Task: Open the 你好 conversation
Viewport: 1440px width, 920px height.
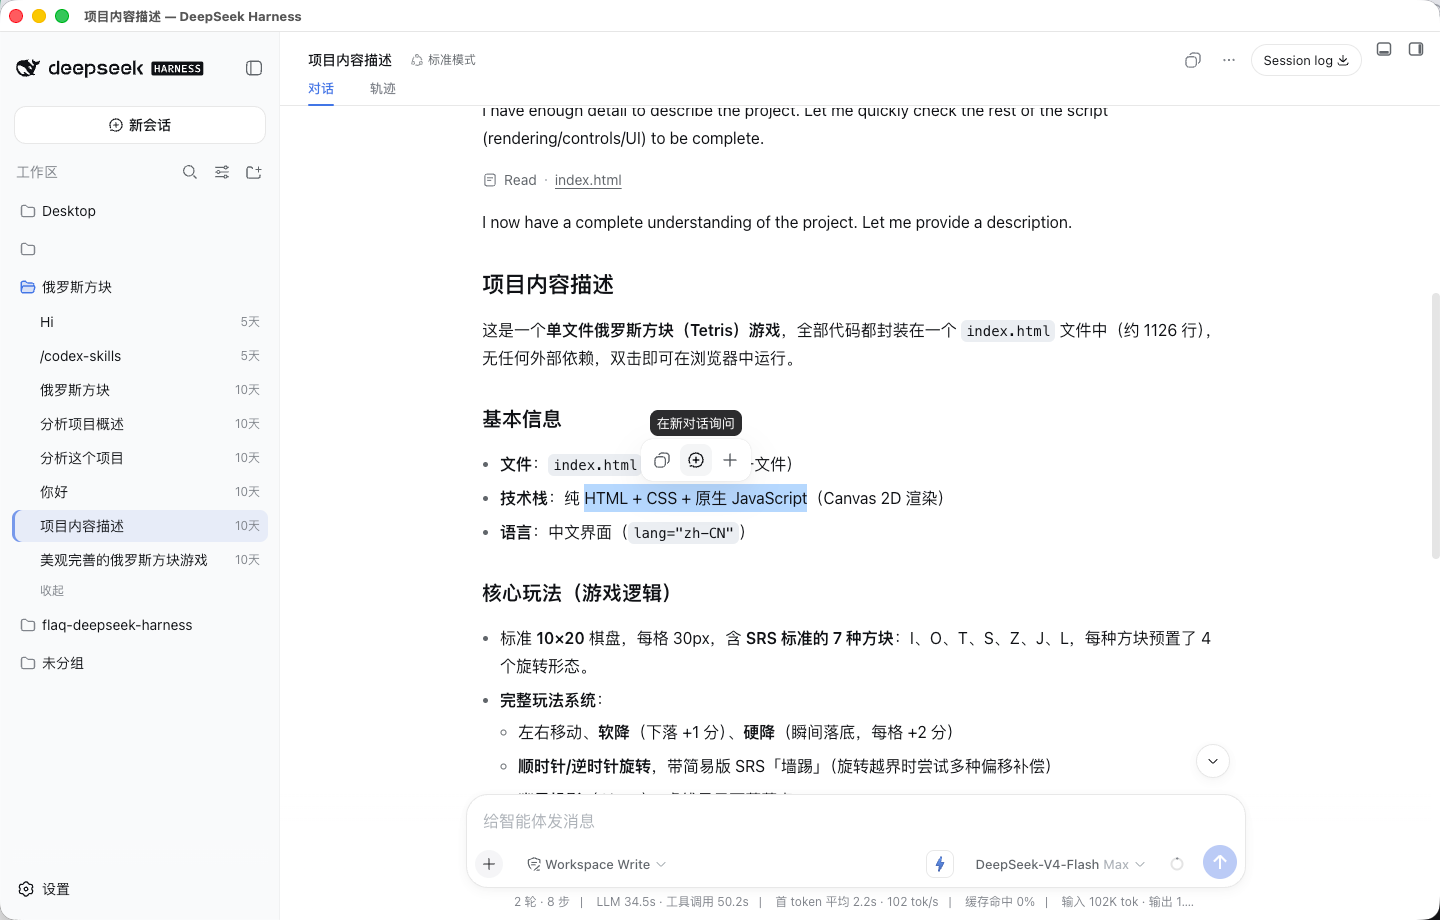Action: 140,492
